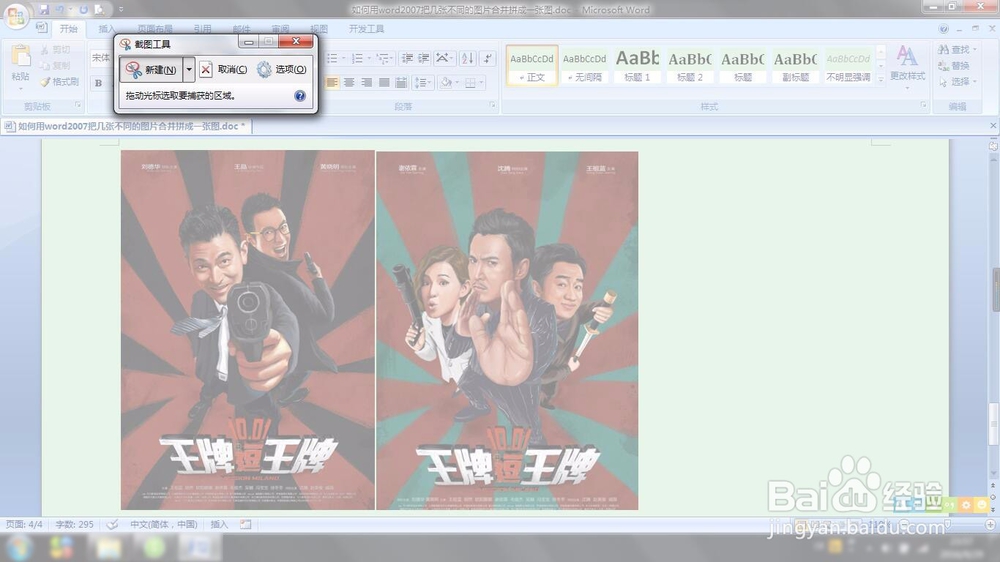
Task: Select the 标题 2 style
Action: [x=690, y=65]
